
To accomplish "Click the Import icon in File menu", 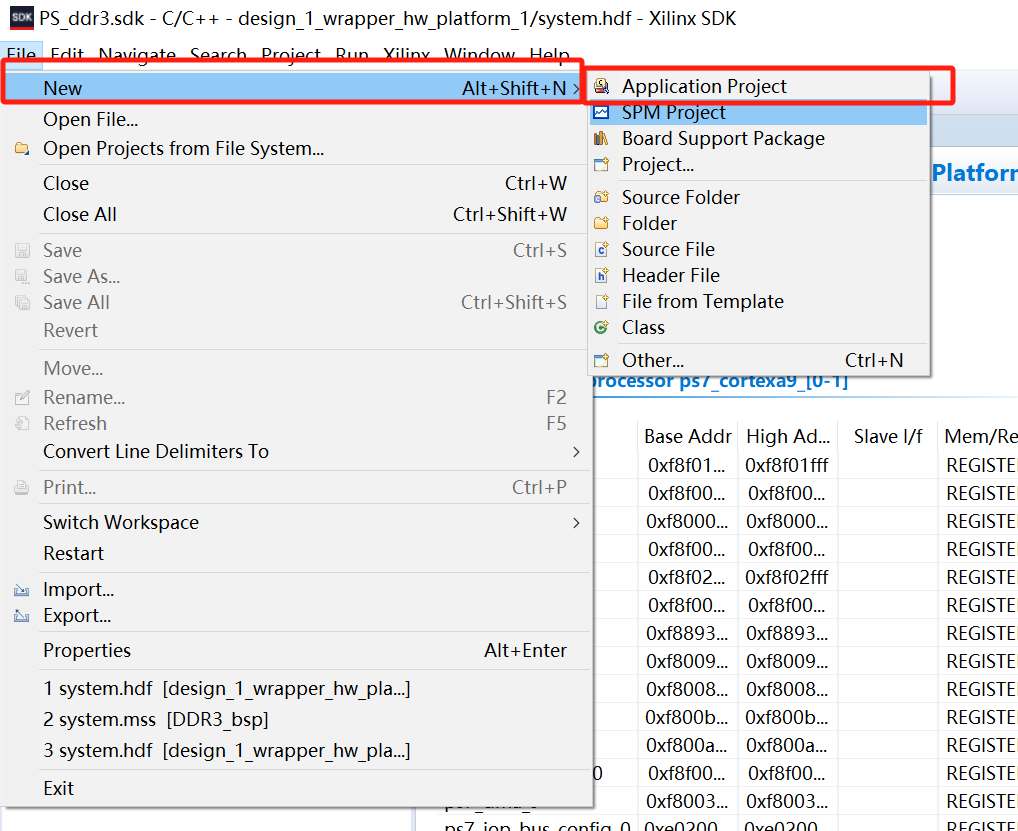I will coord(22,589).
